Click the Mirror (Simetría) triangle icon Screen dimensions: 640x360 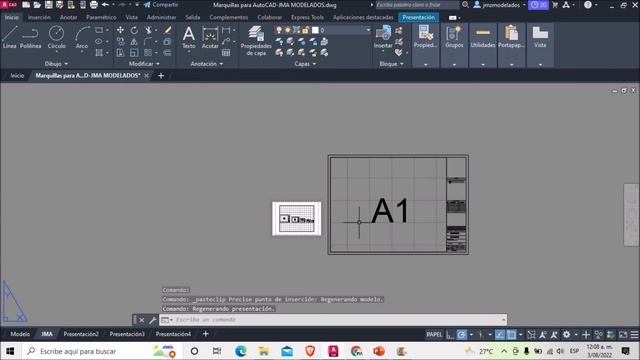point(134,41)
